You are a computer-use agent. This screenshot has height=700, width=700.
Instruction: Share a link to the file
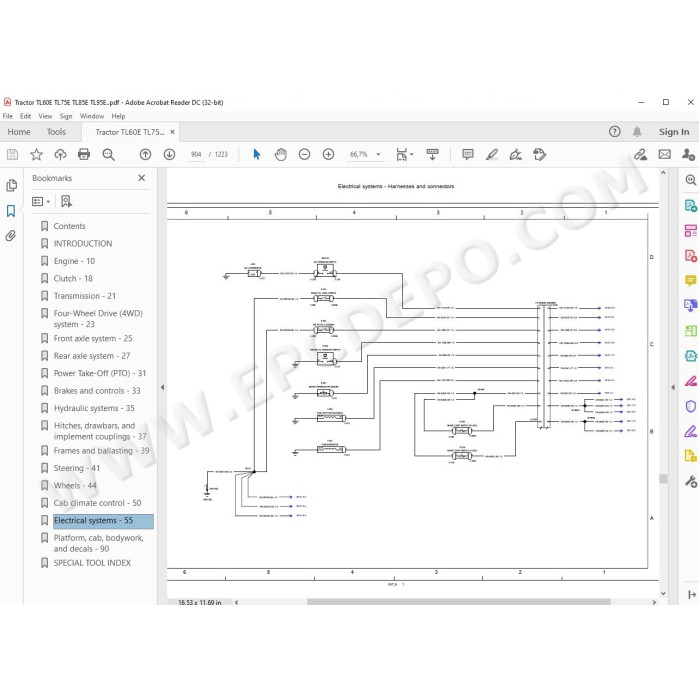tap(641, 154)
